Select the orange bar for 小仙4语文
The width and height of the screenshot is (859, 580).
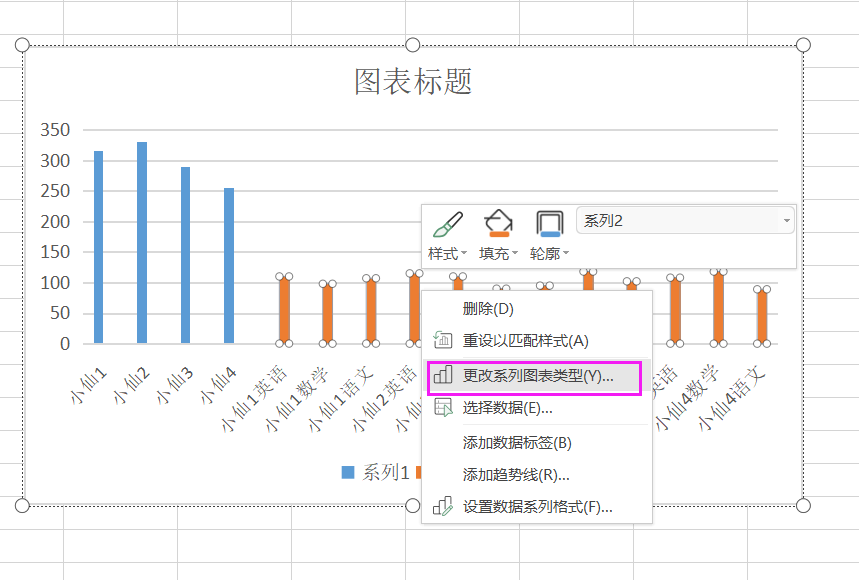point(762,317)
